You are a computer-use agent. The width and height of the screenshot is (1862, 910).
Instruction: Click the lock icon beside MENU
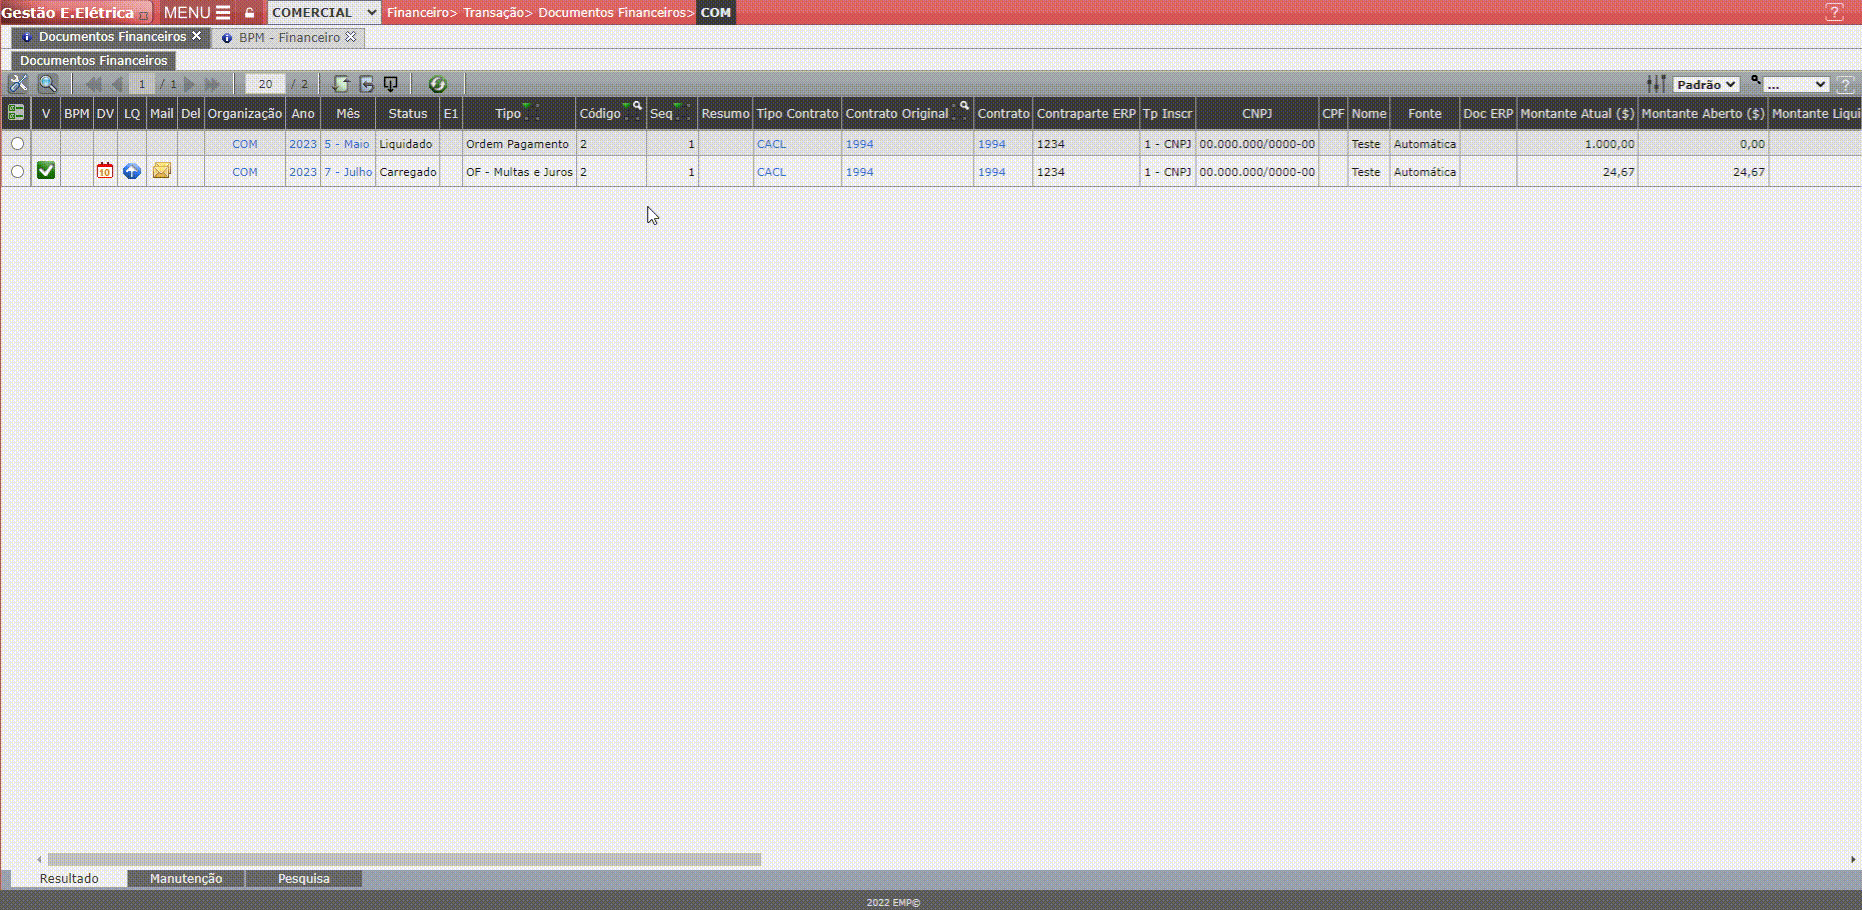tap(250, 13)
